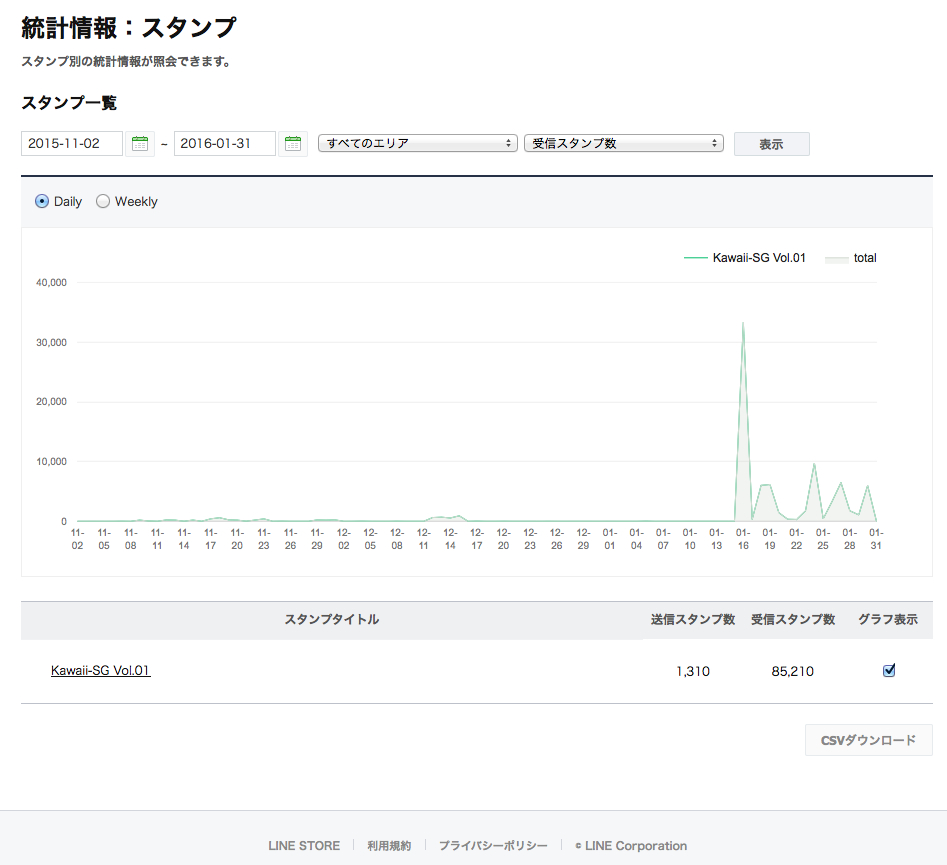947x865 pixels.
Task: Open the すべてのエリア area dropdown
Action: click(x=418, y=143)
